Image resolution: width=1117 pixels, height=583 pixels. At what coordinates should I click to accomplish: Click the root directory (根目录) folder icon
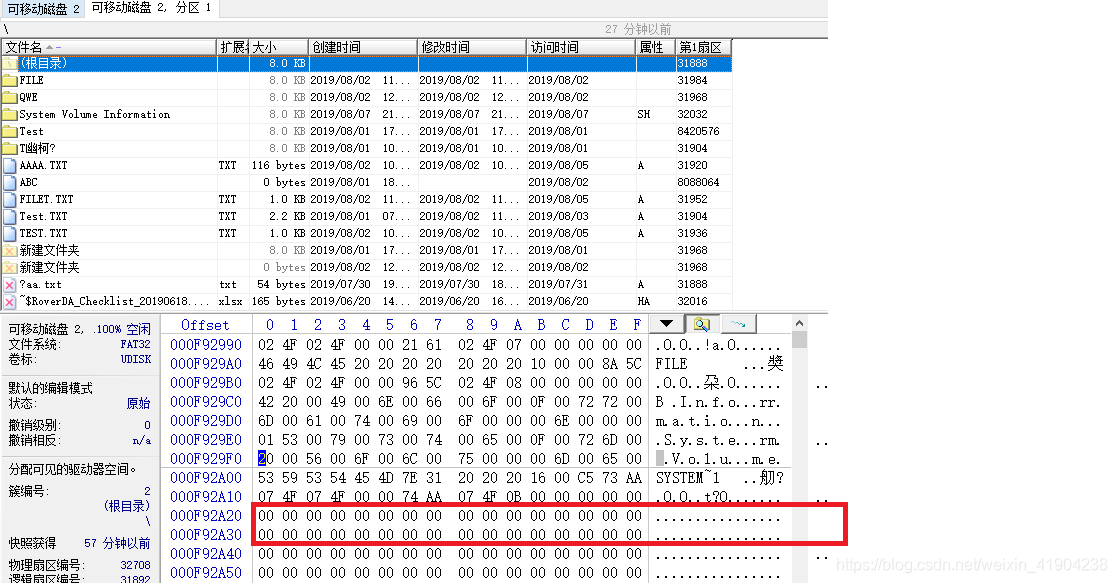click(10, 63)
